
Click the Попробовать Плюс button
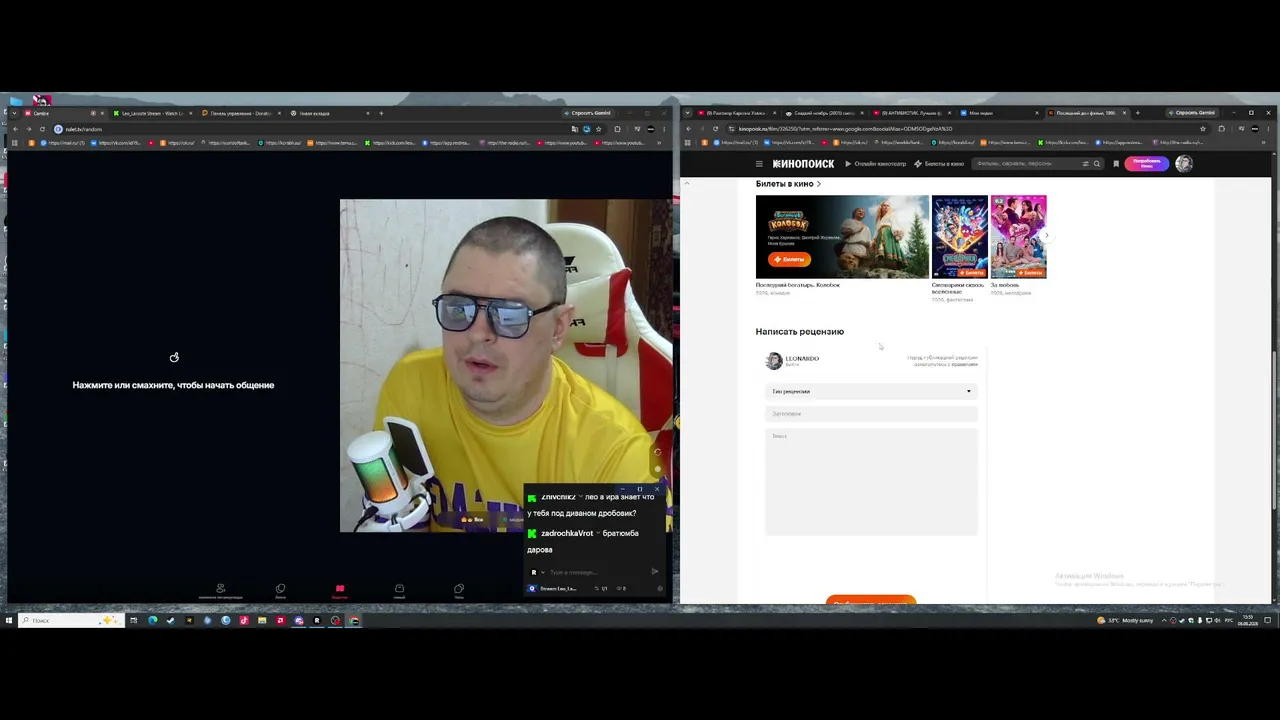point(1147,164)
